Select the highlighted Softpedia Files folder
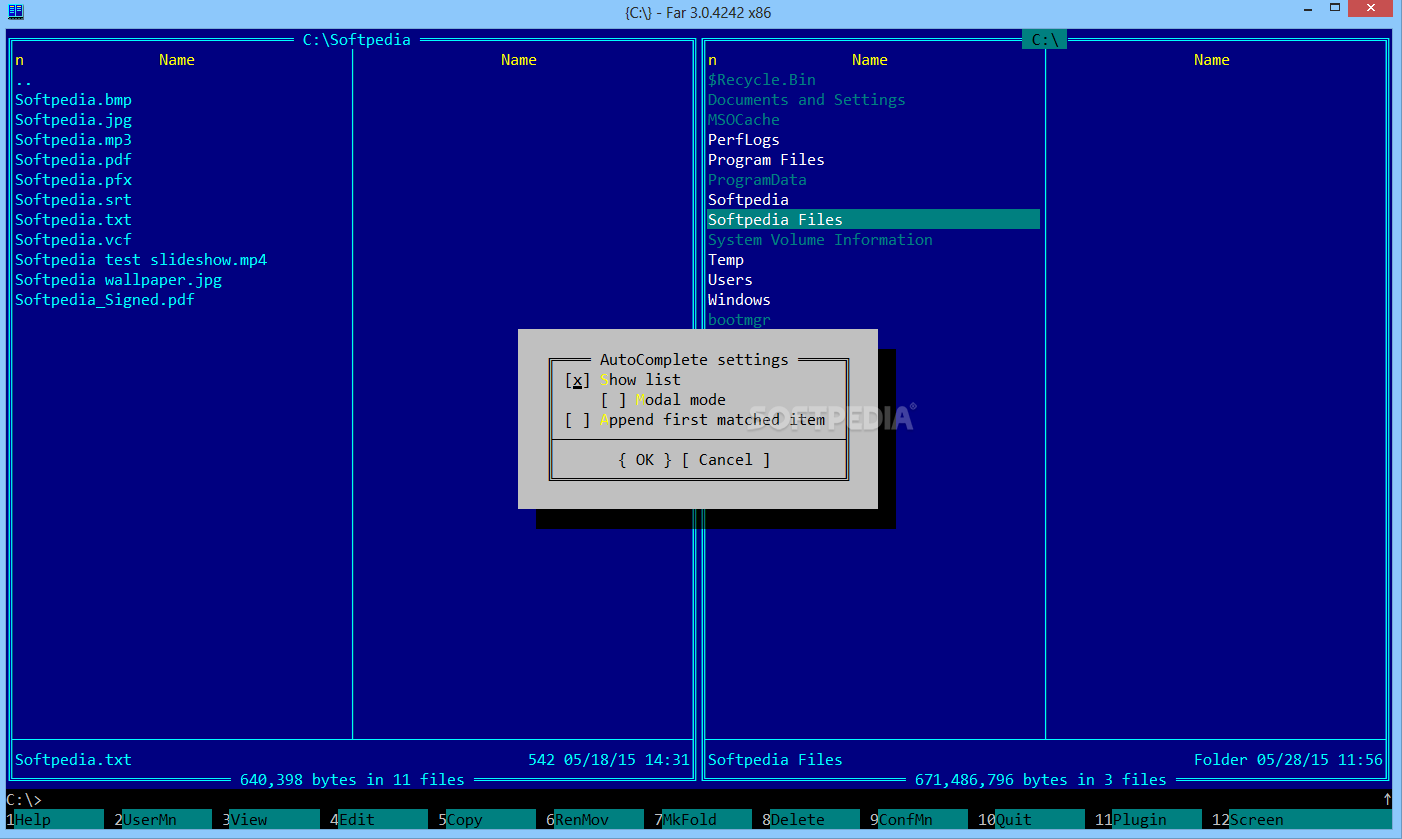The height and width of the screenshot is (839, 1402). (873, 220)
